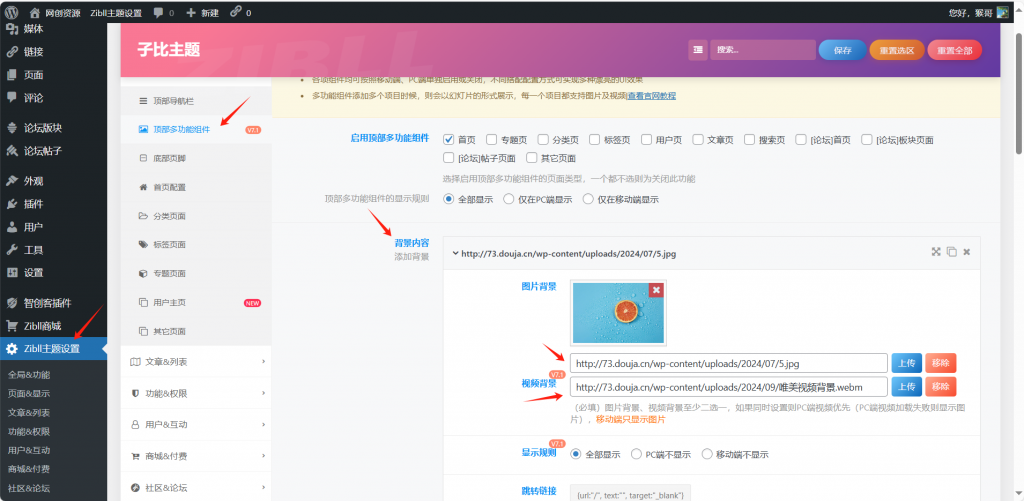Expand the 社区&论坛 panel group
1024x501 pixels.
pos(196,487)
